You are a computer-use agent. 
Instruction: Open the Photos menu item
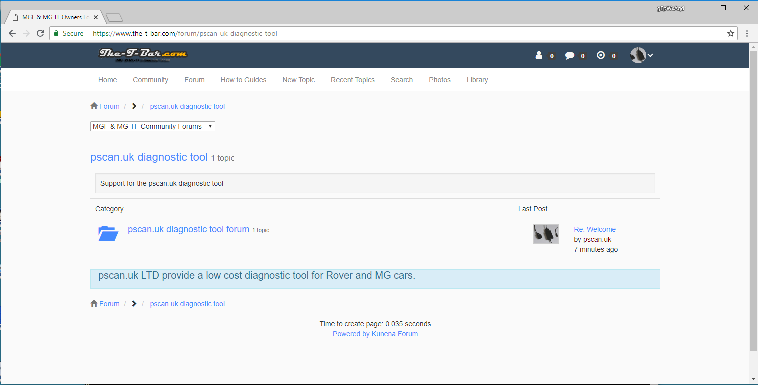click(439, 80)
